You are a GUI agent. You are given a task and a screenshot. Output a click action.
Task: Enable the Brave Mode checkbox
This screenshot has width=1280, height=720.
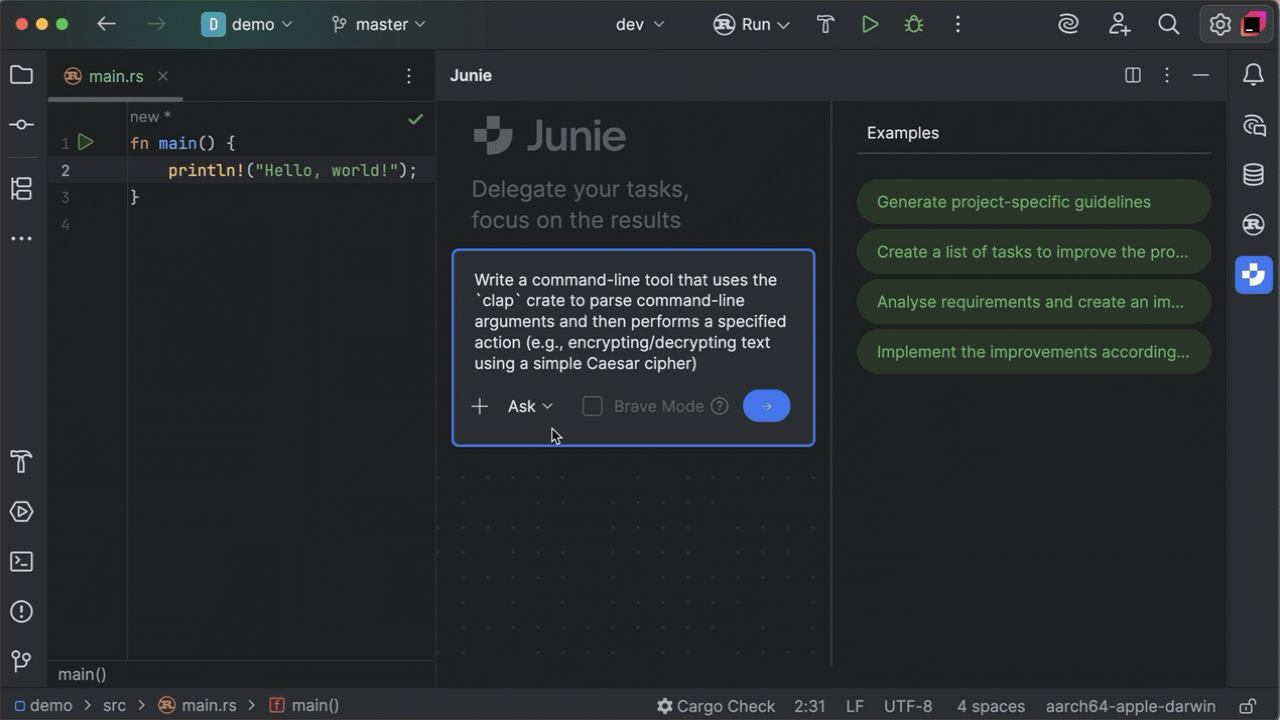592,406
